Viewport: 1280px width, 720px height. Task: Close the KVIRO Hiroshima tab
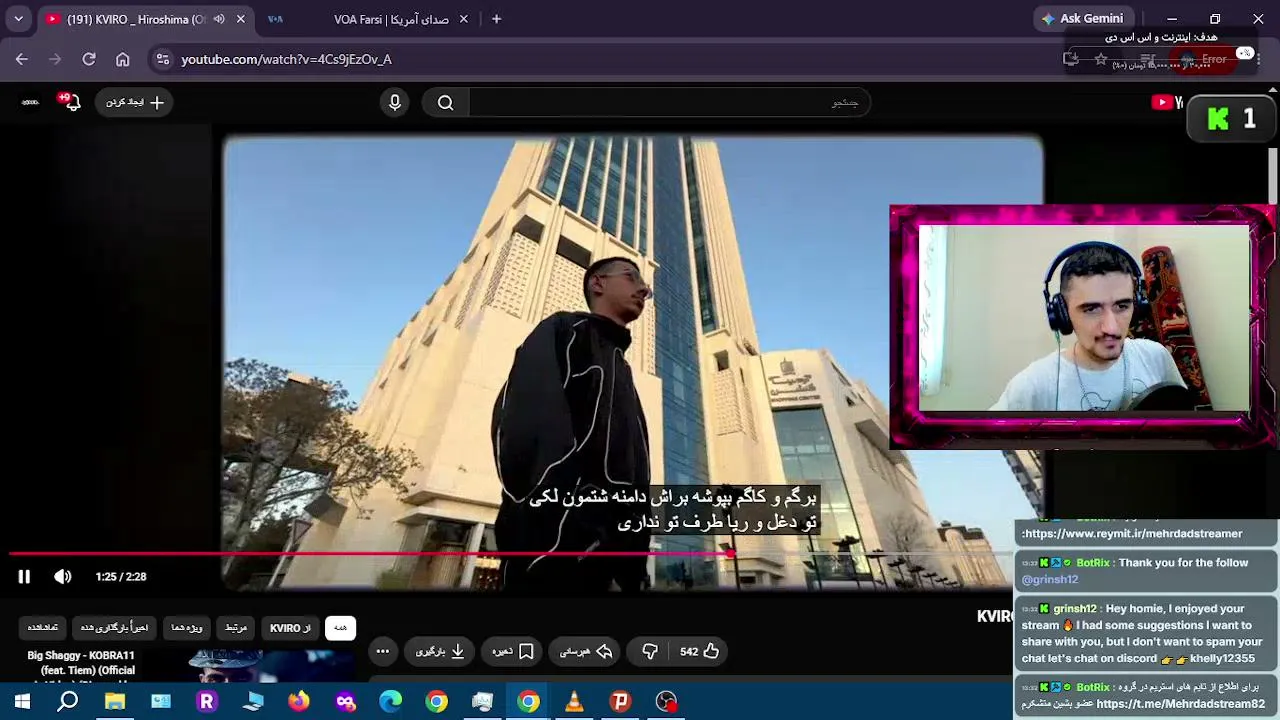coord(240,19)
